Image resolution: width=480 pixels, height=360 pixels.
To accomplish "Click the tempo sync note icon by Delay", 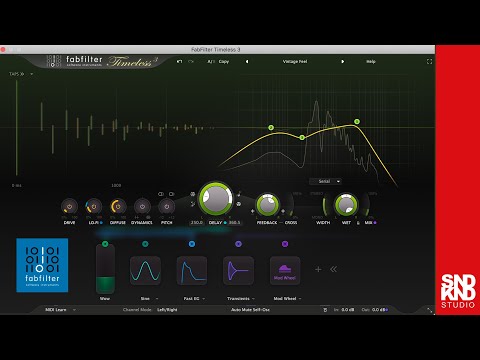I will tap(239, 194).
